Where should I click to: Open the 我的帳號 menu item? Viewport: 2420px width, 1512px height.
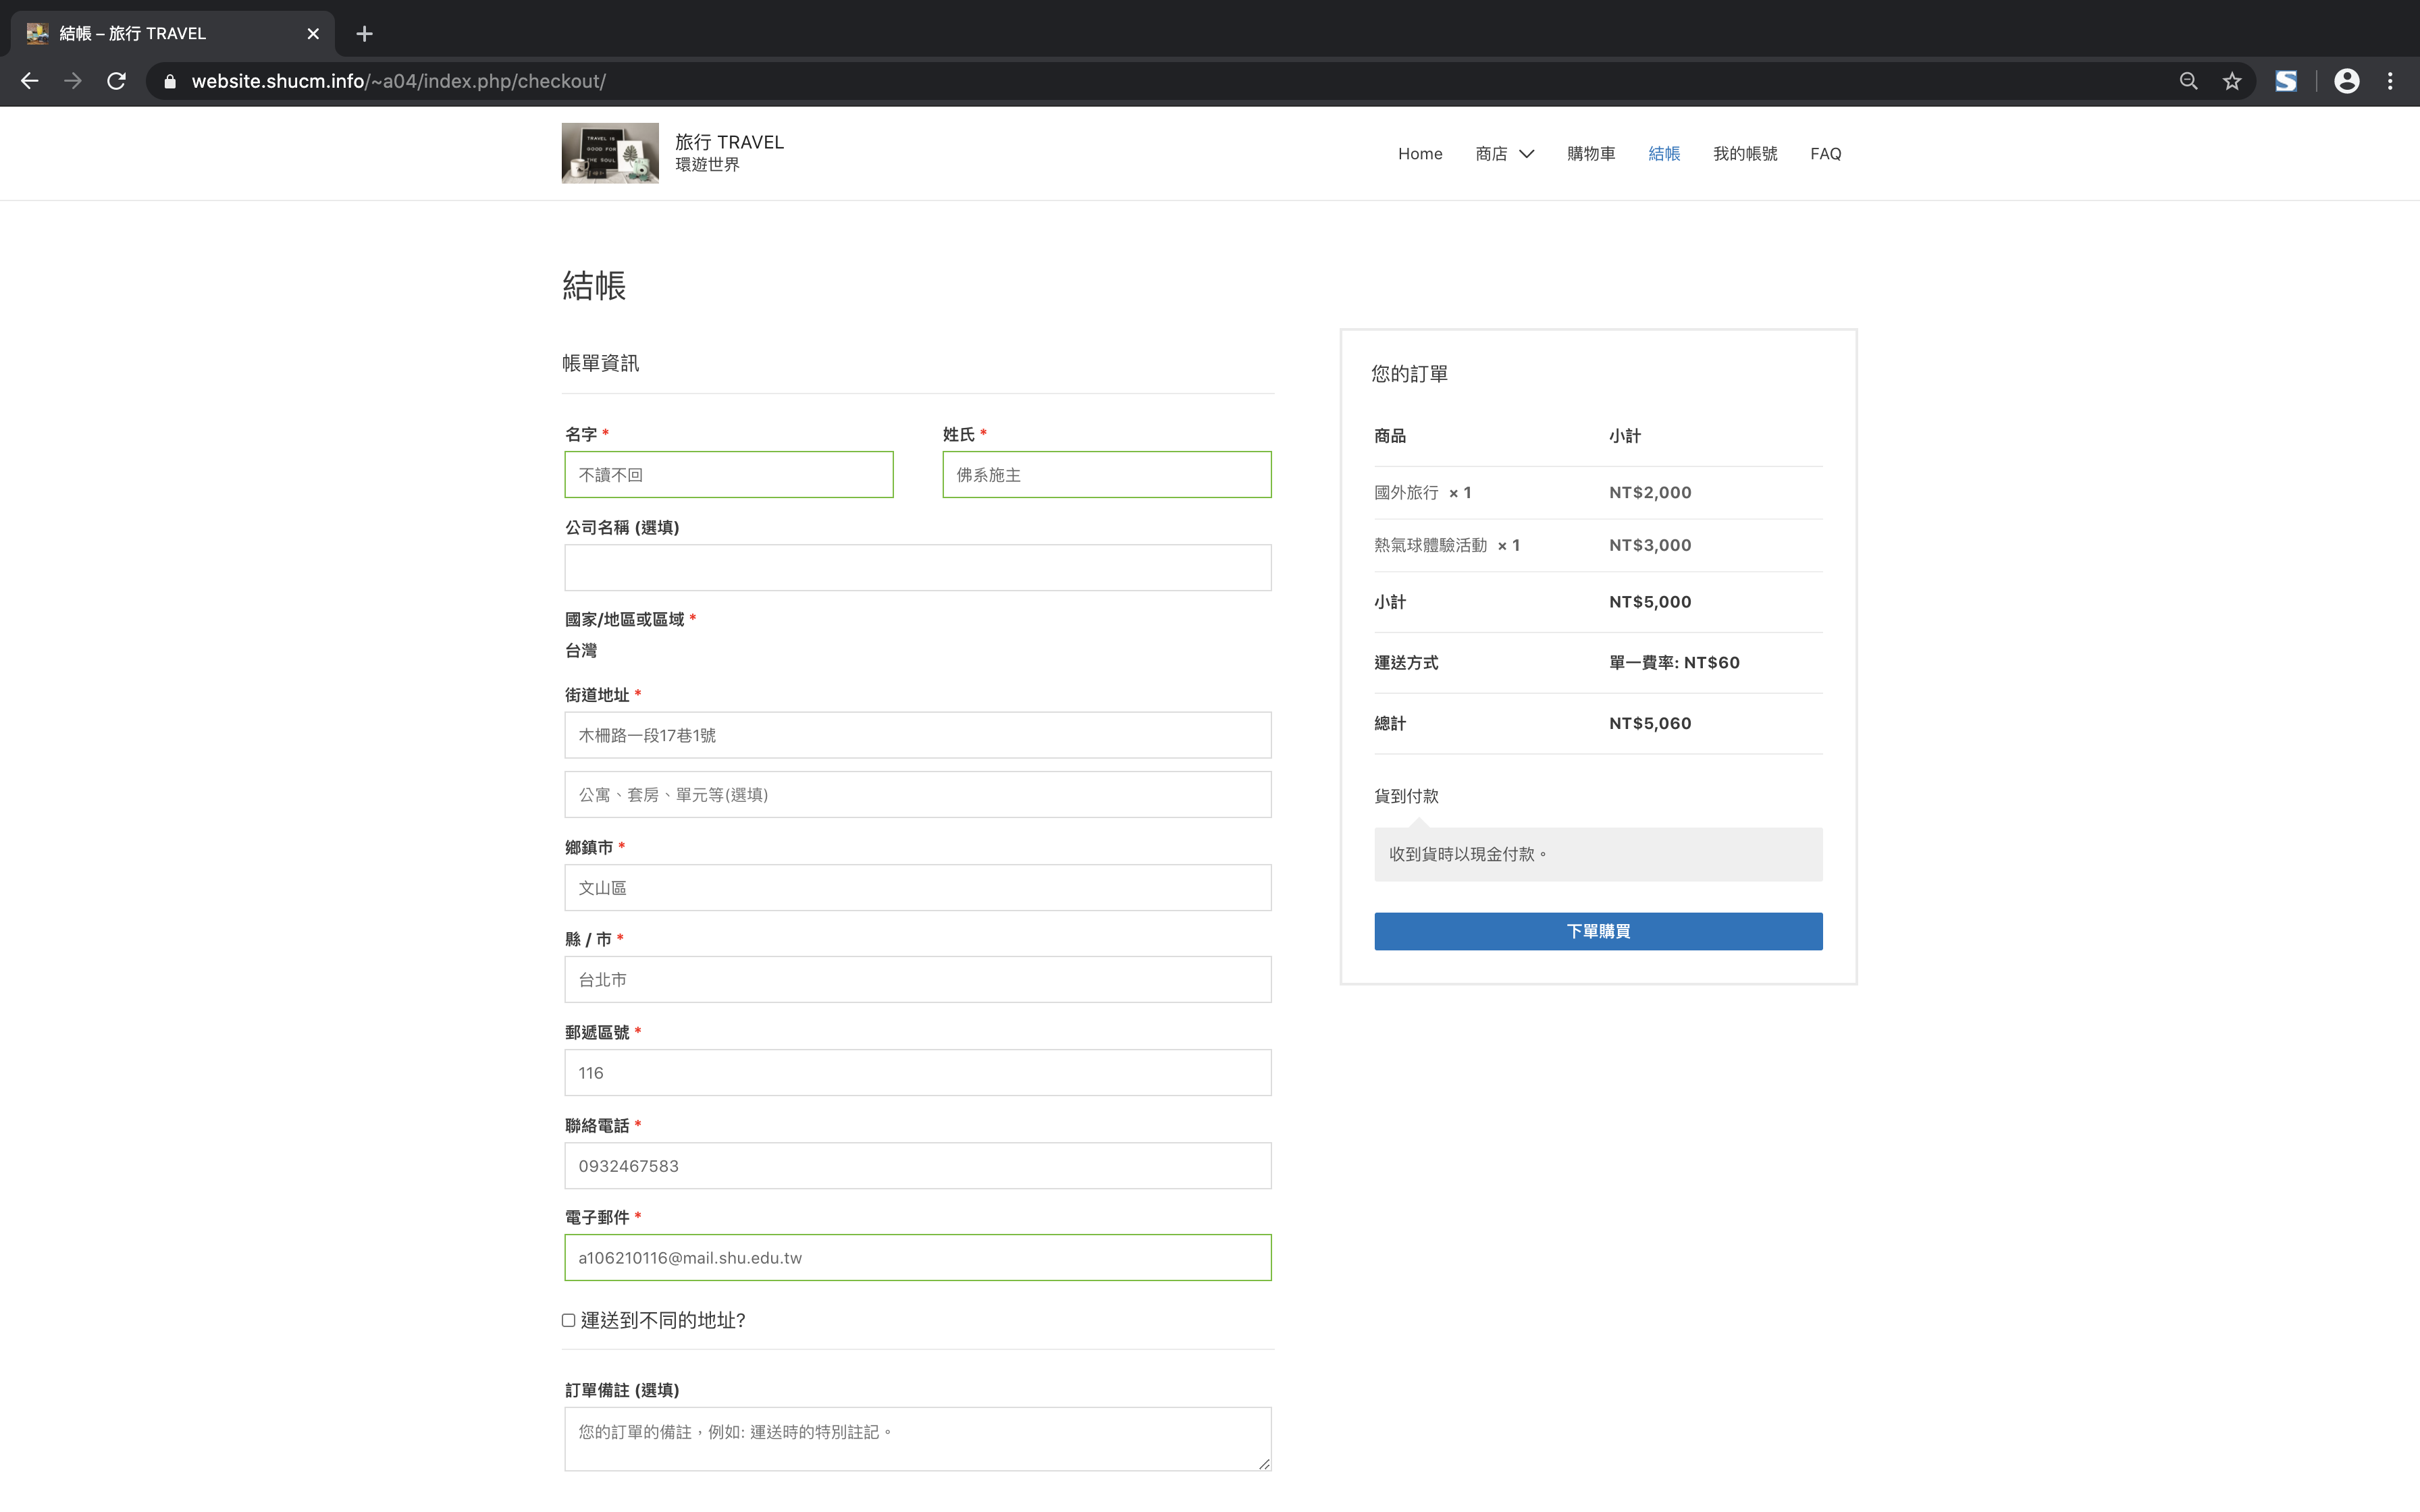click(1745, 154)
